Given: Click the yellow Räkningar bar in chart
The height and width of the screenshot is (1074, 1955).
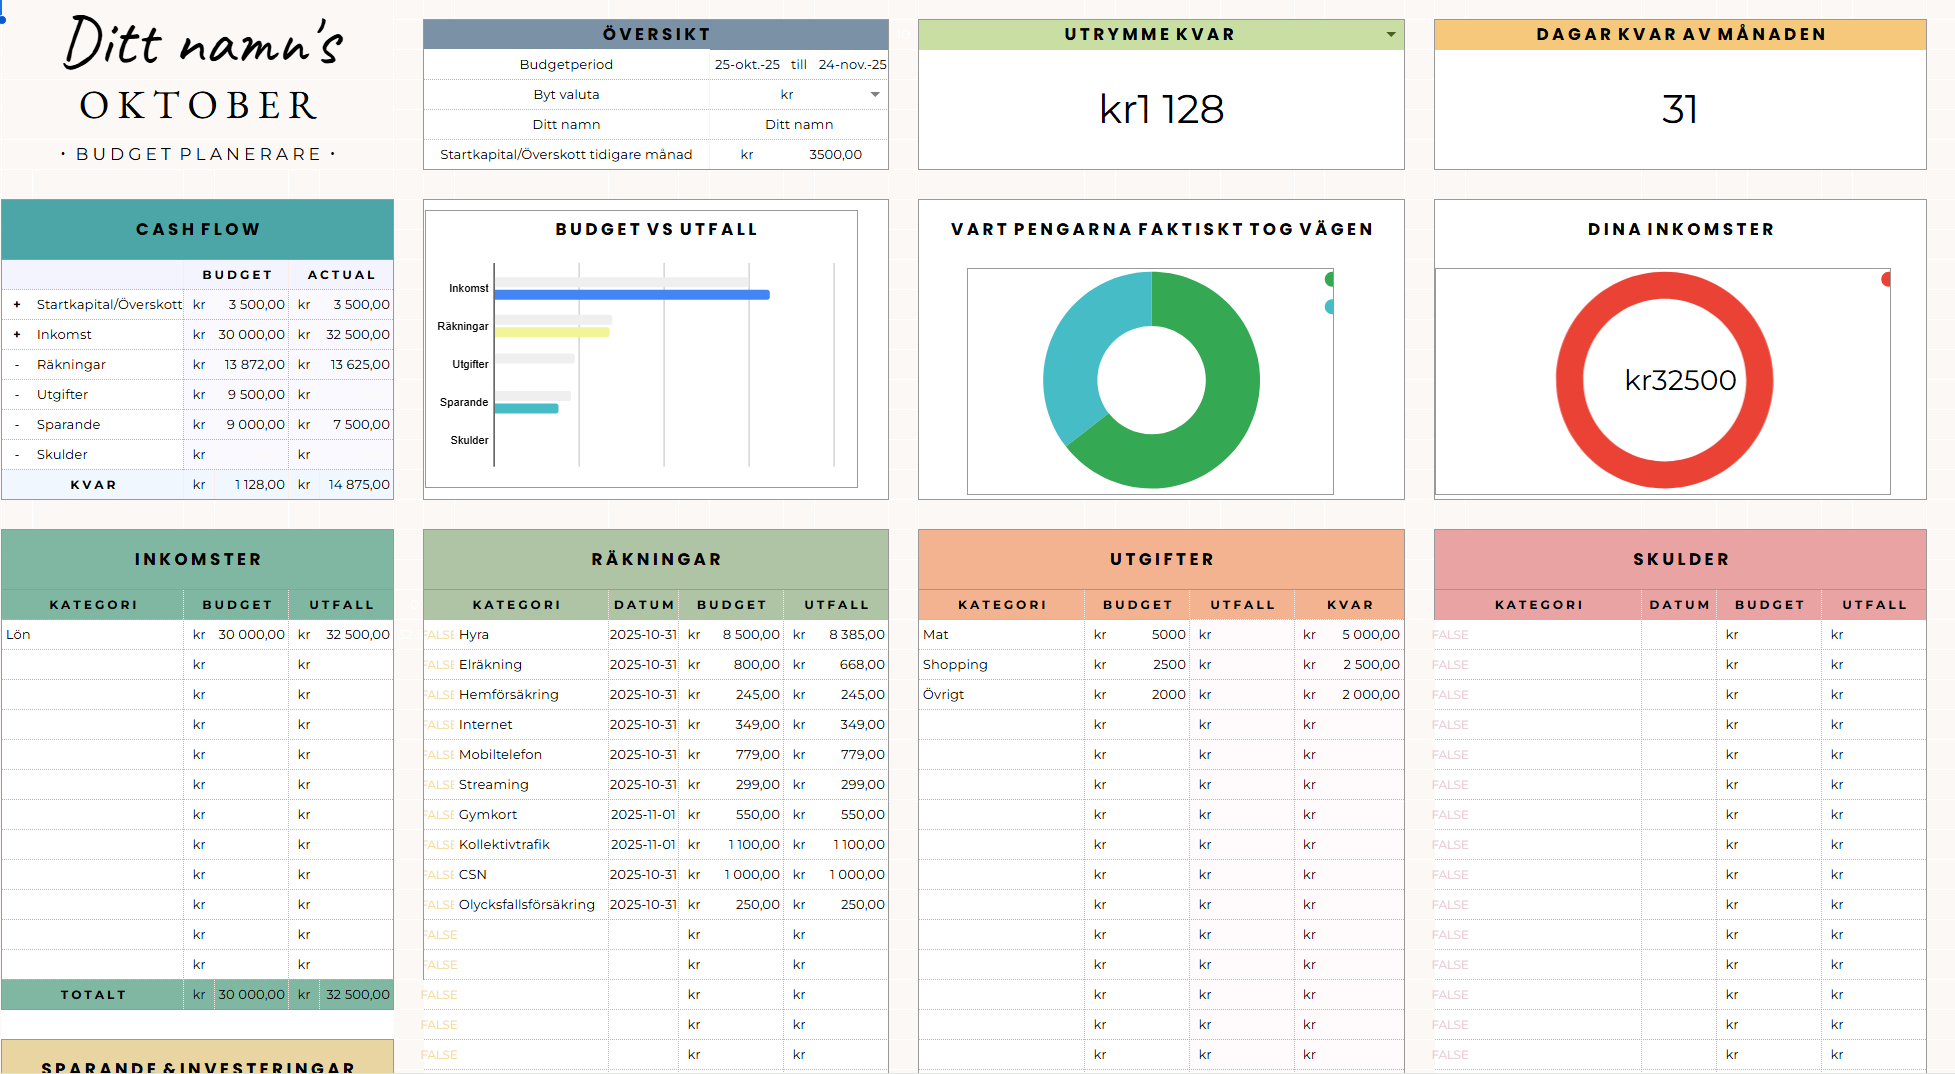Looking at the screenshot, I should (x=552, y=332).
